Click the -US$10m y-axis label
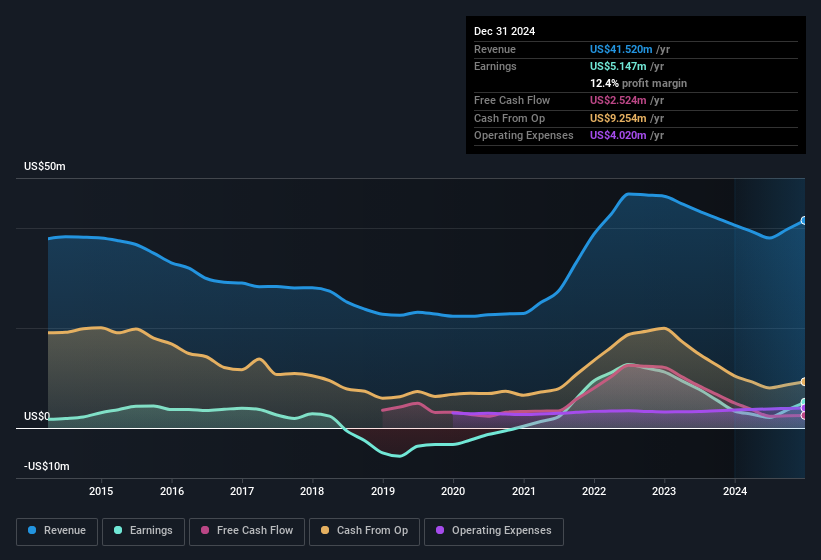 (46, 467)
